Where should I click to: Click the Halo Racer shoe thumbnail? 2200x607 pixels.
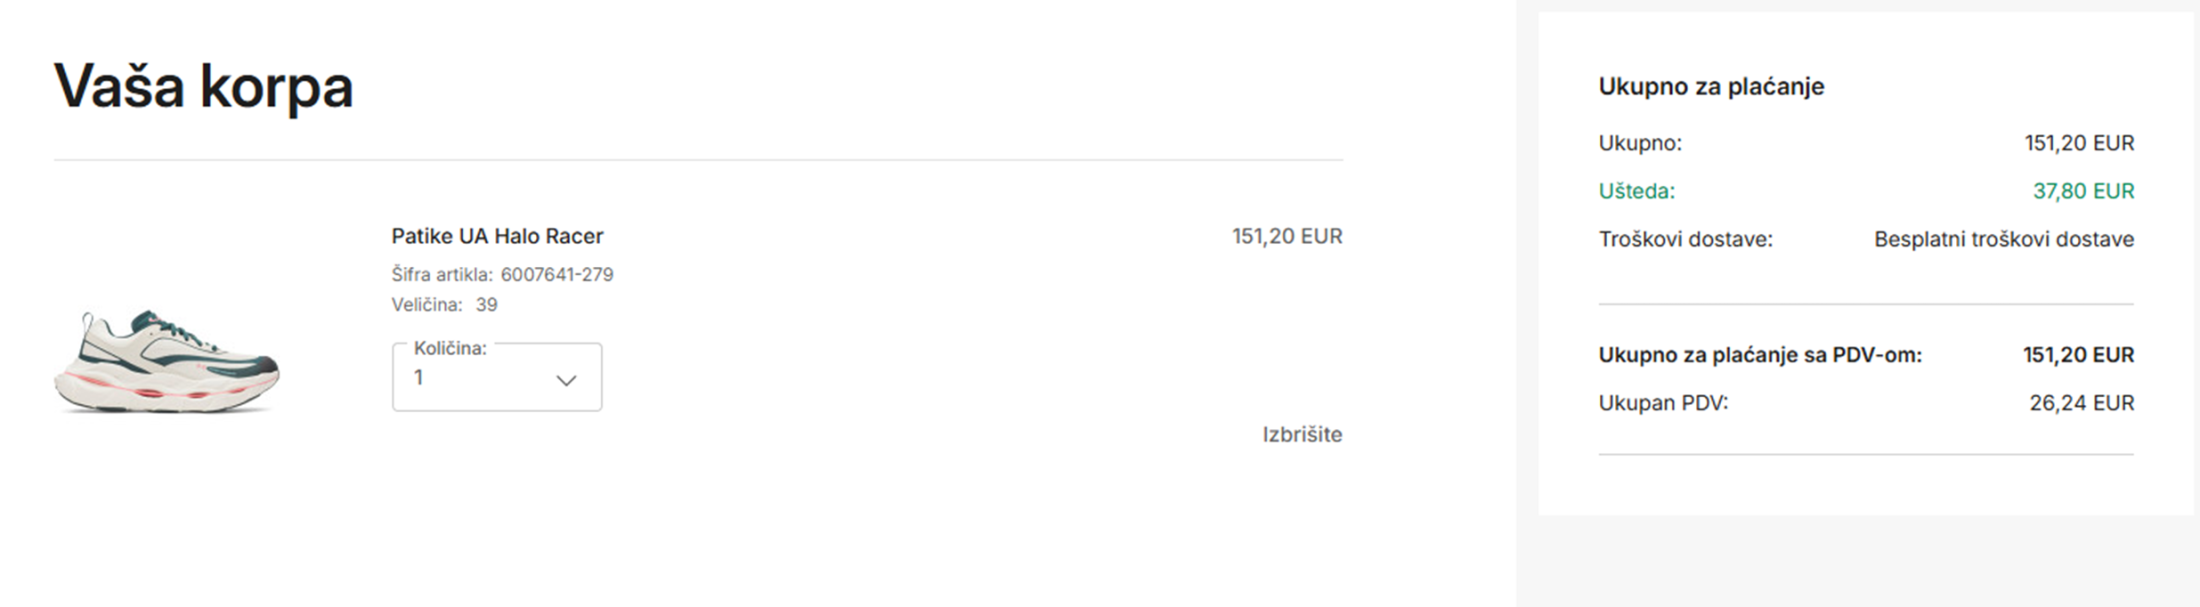[167, 360]
